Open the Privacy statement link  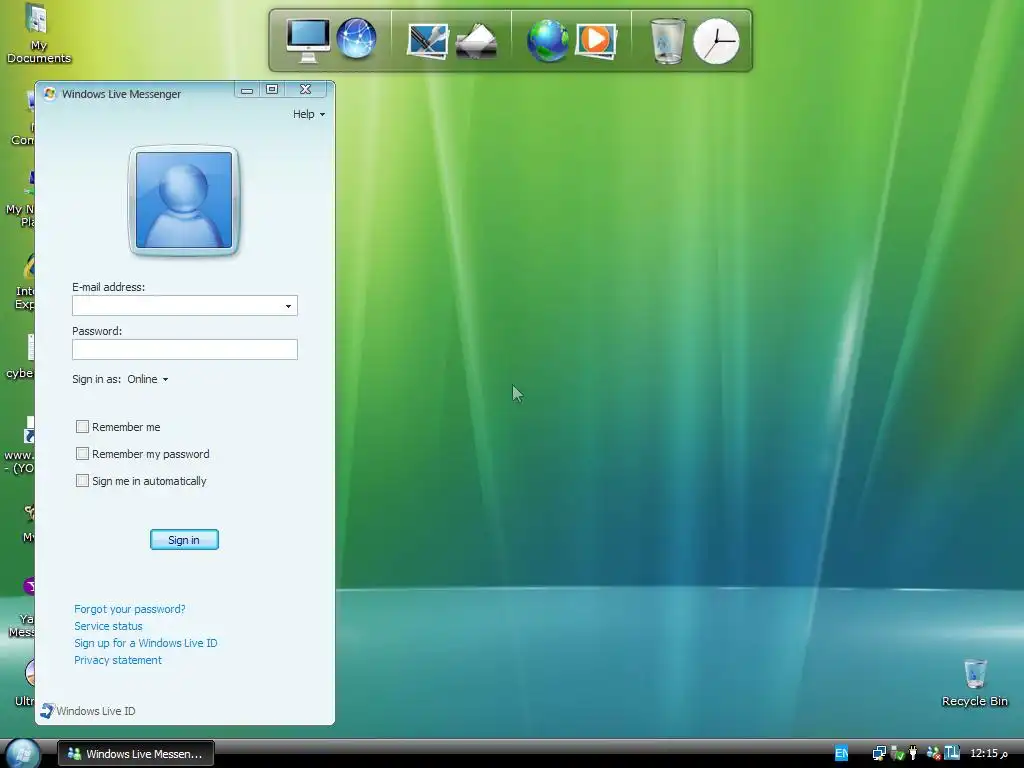point(118,660)
